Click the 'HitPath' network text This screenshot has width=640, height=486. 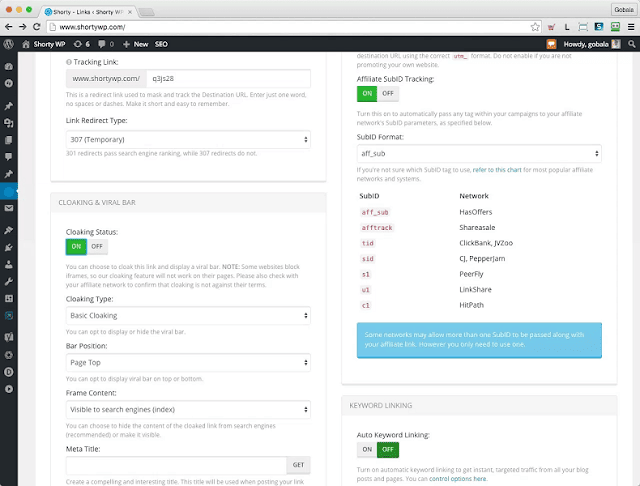[x=471, y=305]
